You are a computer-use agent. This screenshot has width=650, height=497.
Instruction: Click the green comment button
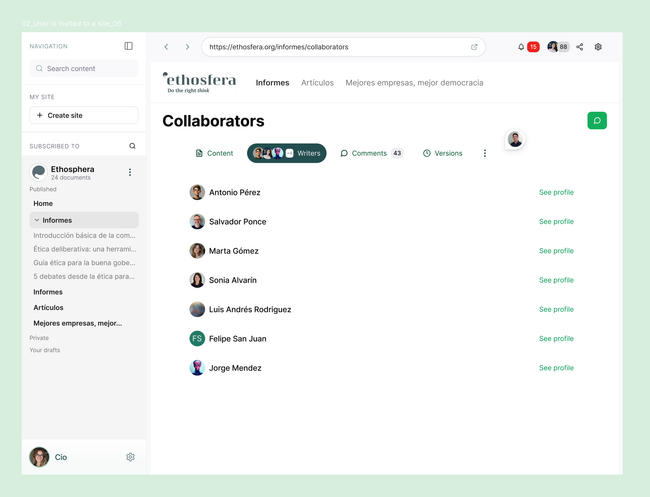pyautogui.click(x=597, y=121)
